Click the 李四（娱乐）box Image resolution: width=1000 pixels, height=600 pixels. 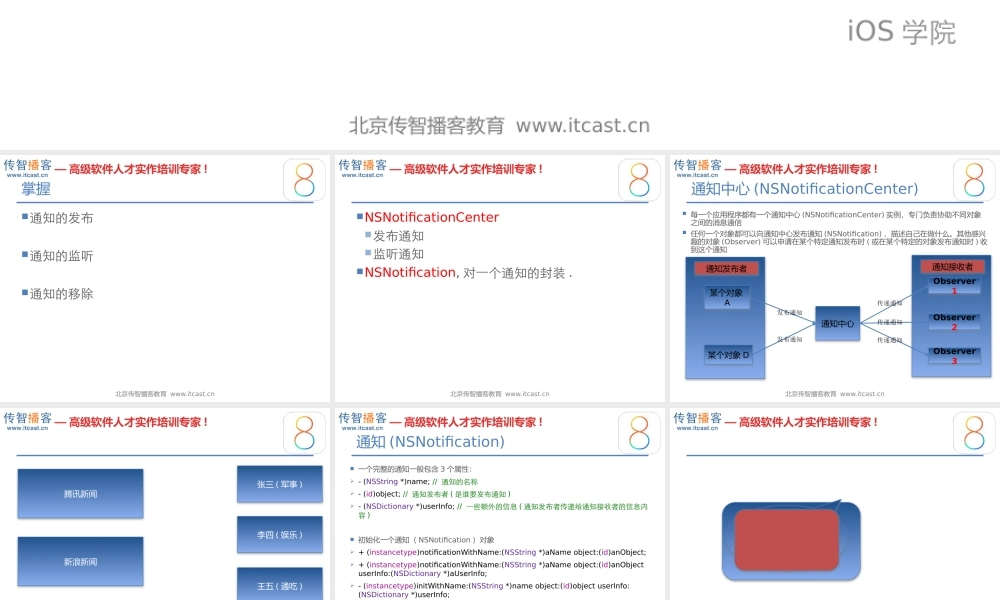279,534
